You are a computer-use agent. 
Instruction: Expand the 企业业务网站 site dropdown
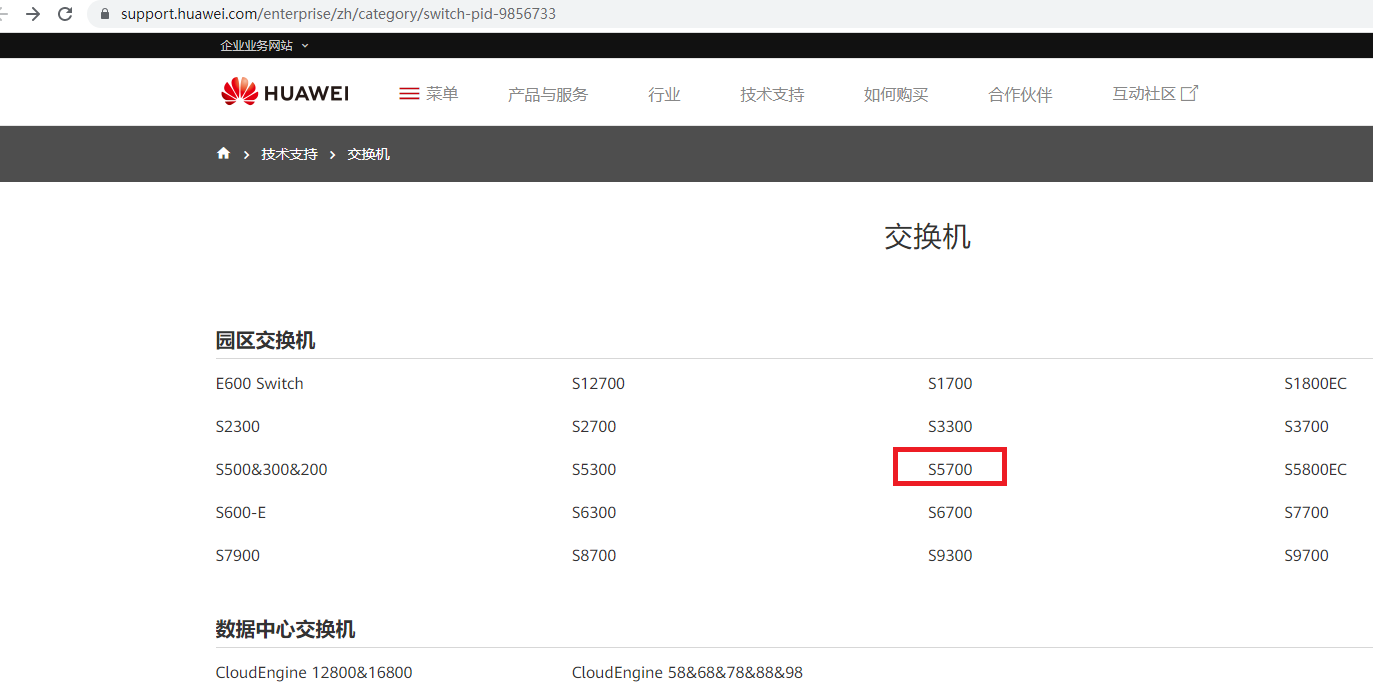click(x=265, y=45)
